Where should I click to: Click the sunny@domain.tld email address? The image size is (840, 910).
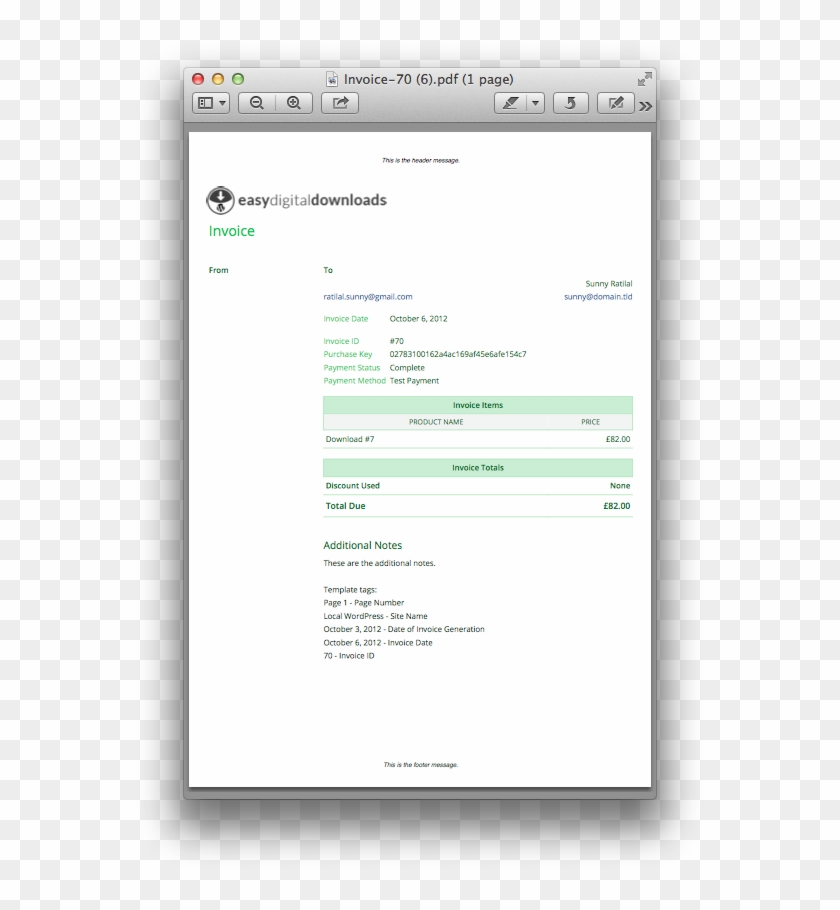coord(598,297)
